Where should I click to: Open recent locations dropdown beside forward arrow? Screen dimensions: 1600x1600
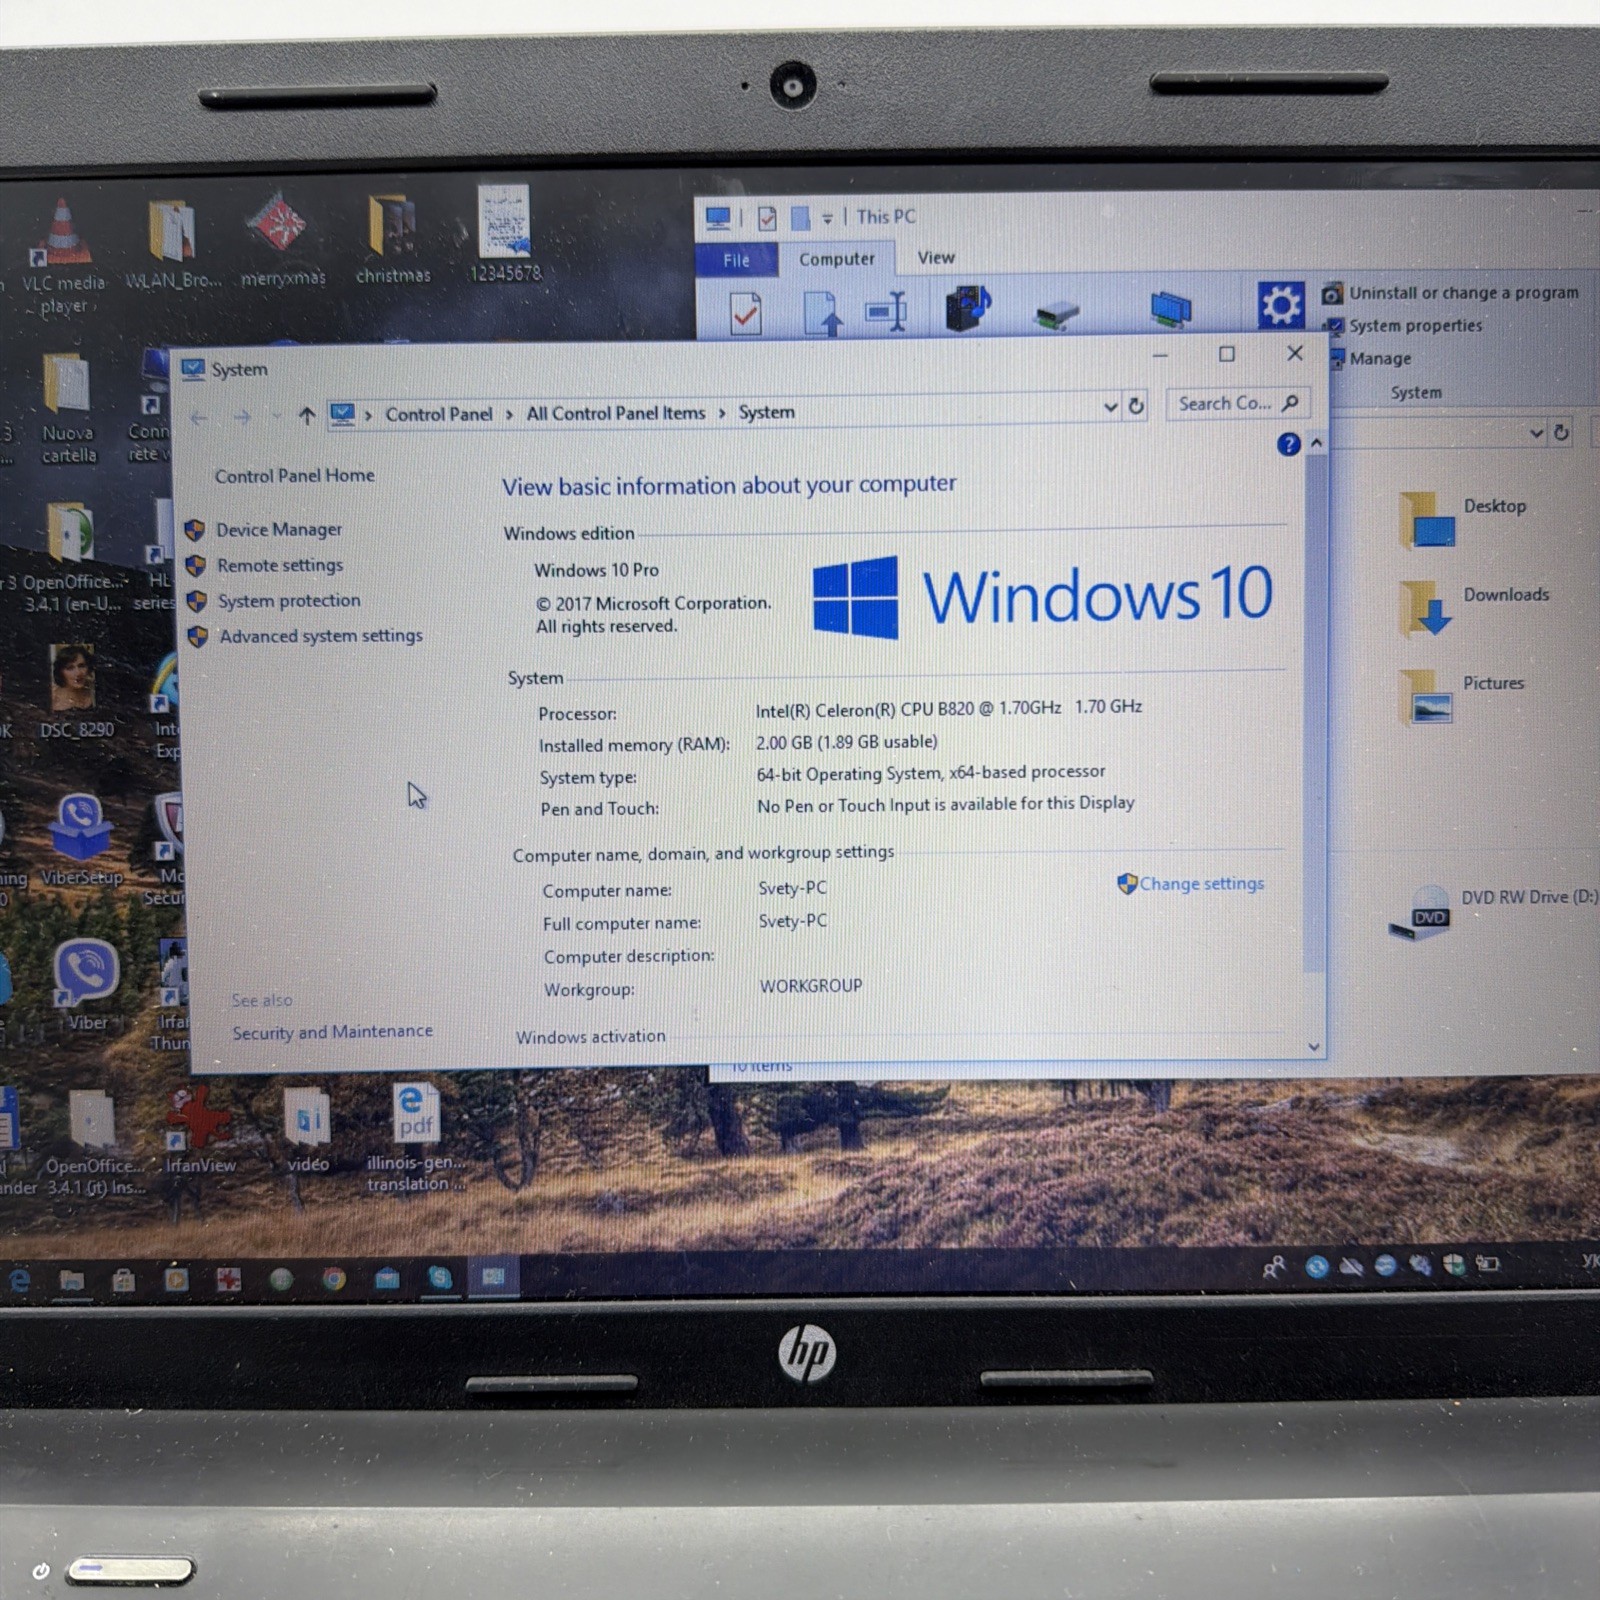[276, 416]
